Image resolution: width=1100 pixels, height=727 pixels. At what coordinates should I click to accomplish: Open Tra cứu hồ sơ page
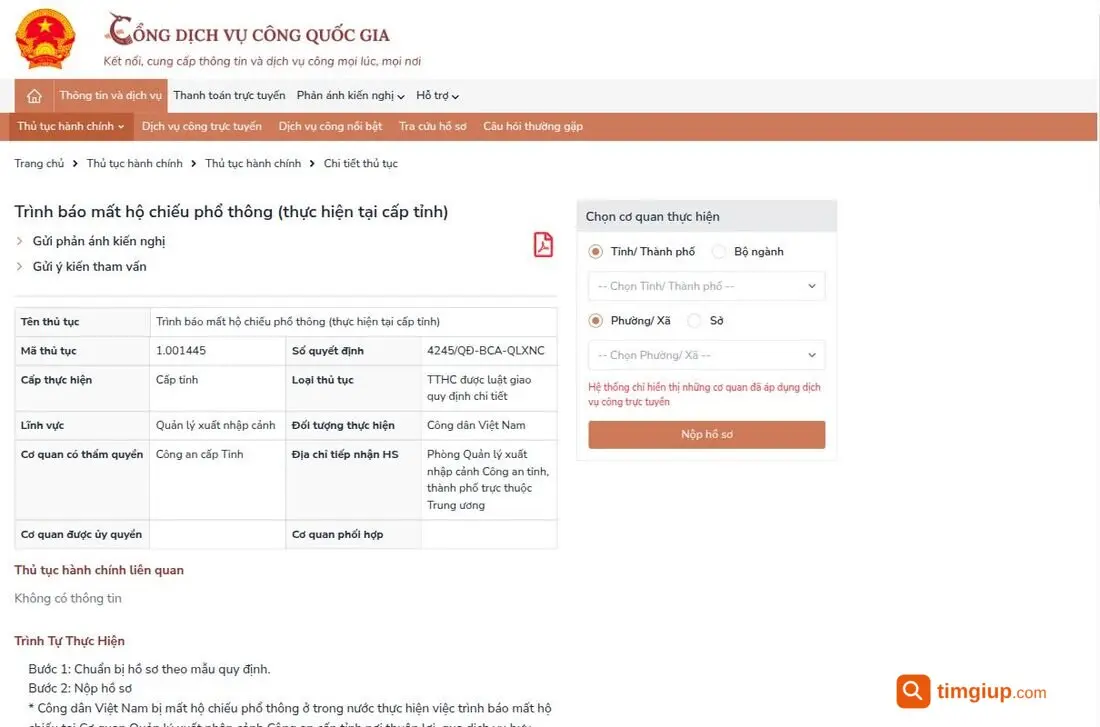(432, 126)
